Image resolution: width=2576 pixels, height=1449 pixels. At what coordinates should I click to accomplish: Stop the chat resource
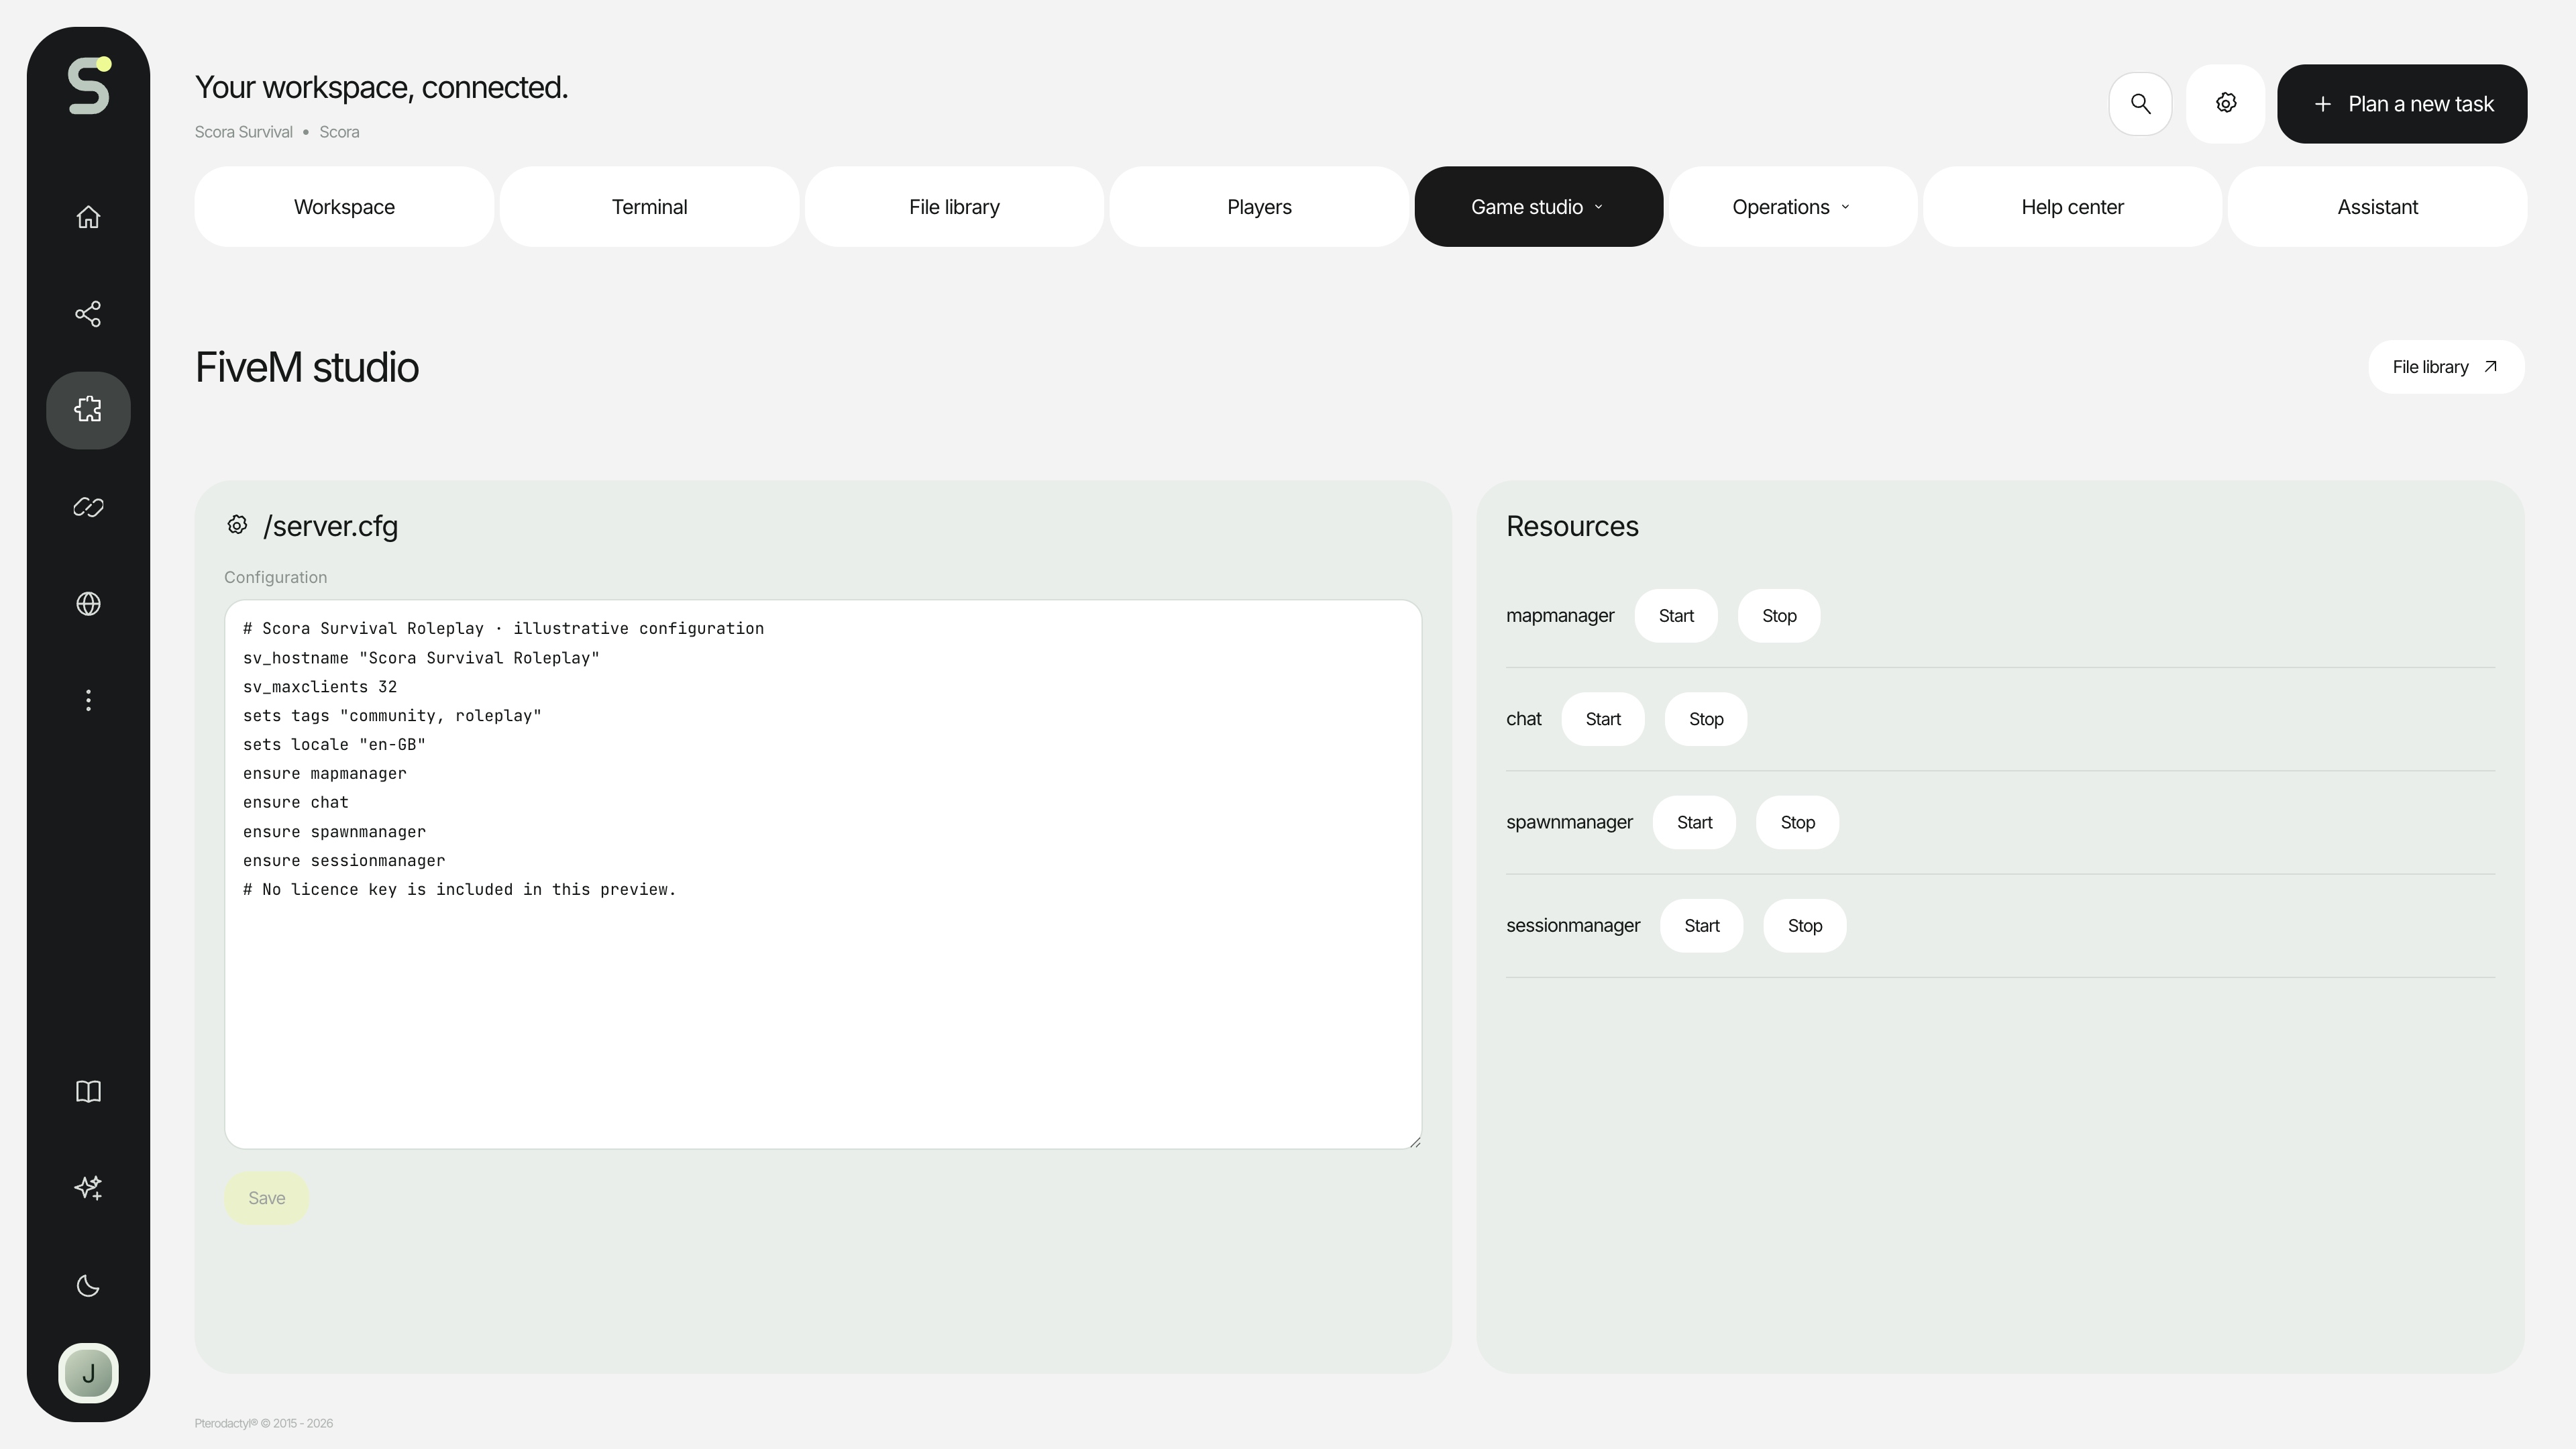pyautogui.click(x=1706, y=719)
